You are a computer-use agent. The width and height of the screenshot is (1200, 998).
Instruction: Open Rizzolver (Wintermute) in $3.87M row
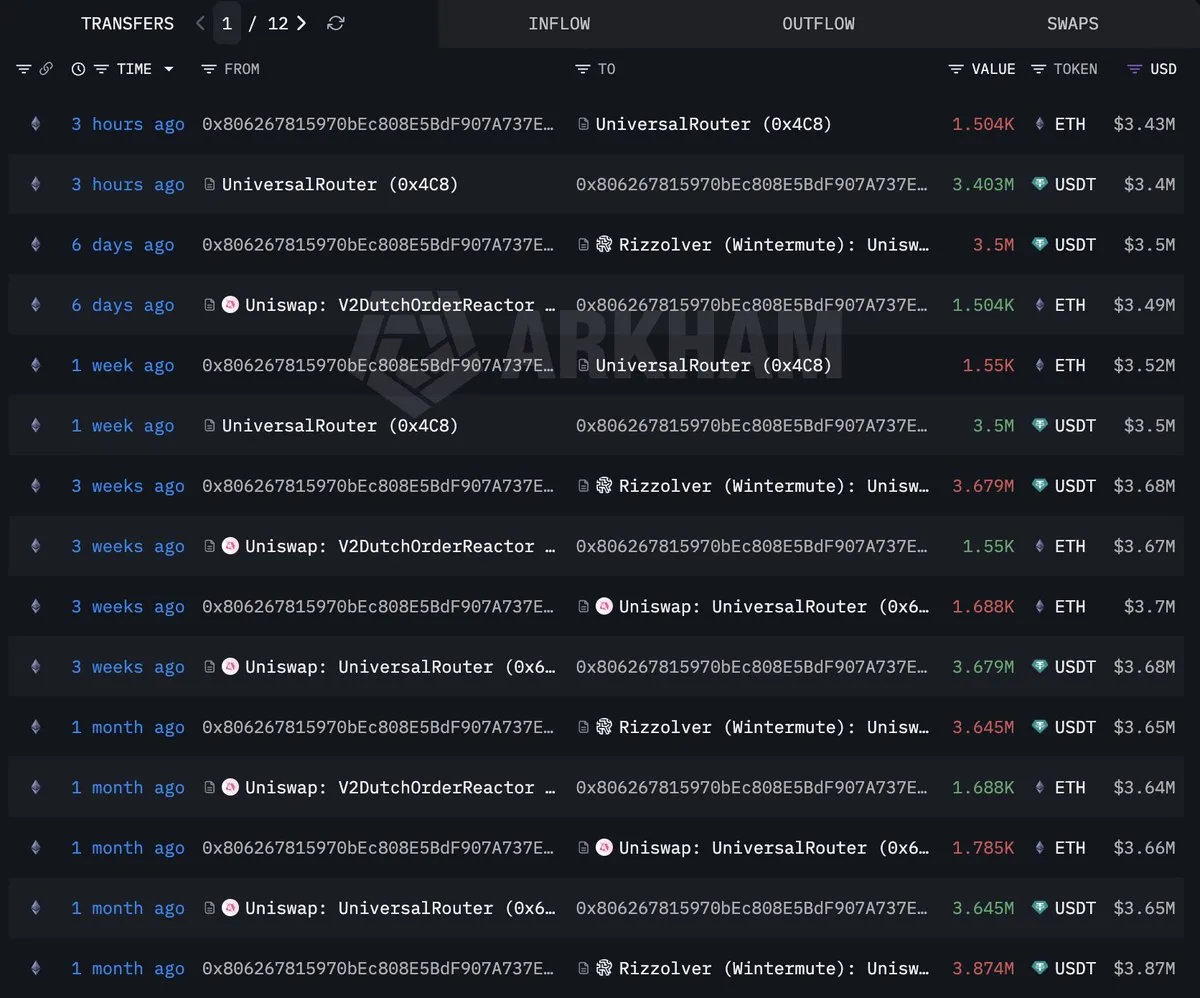tap(774, 968)
